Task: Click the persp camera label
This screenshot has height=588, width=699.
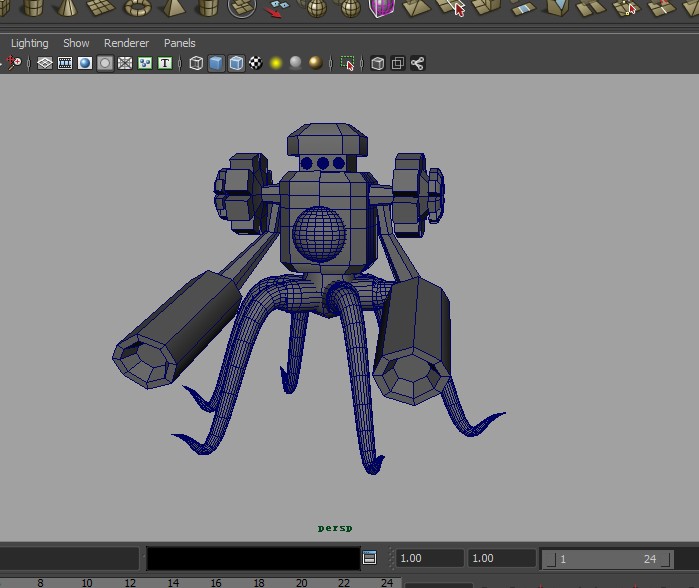Action: tap(335, 528)
